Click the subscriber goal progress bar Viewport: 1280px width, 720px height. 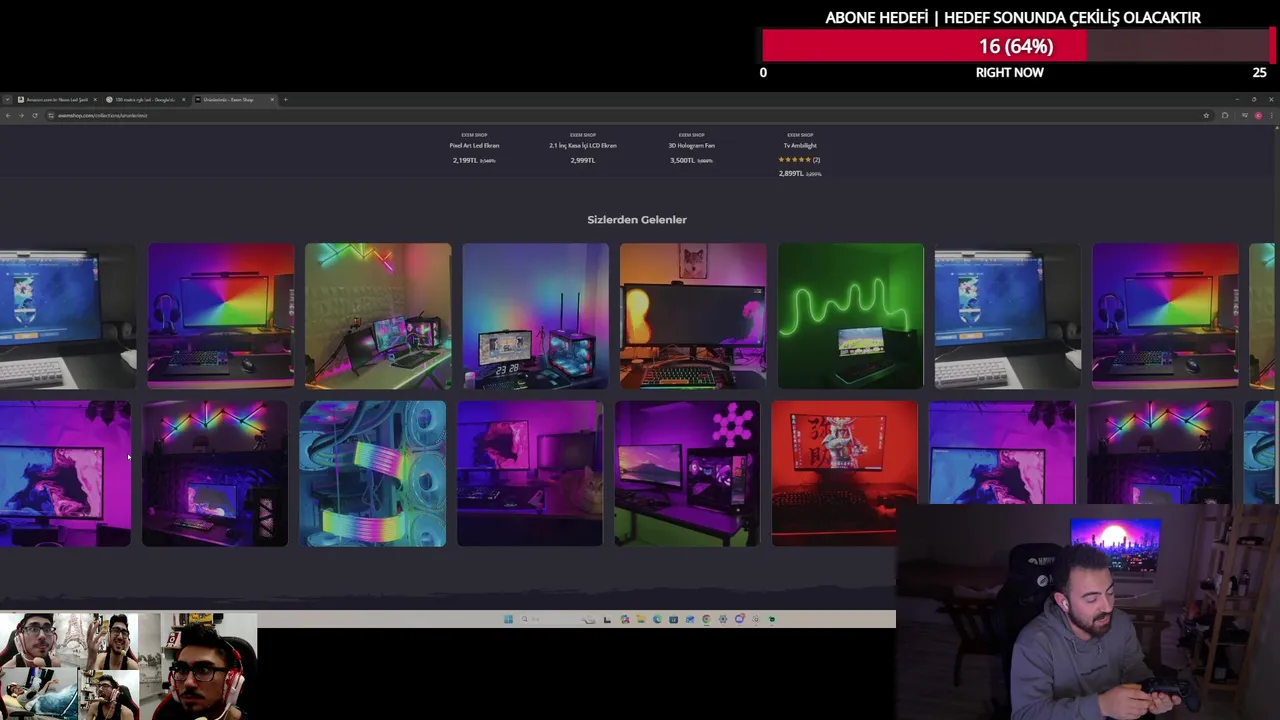(1016, 46)
